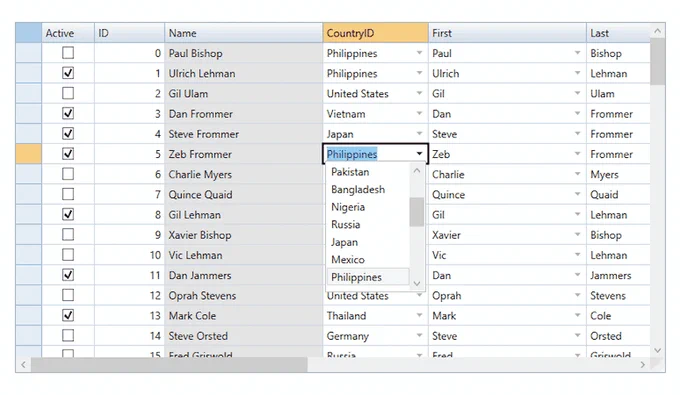This screenshot has height=395, width=680.
Task: Click the Name column header
Action: tap(243, 33)
